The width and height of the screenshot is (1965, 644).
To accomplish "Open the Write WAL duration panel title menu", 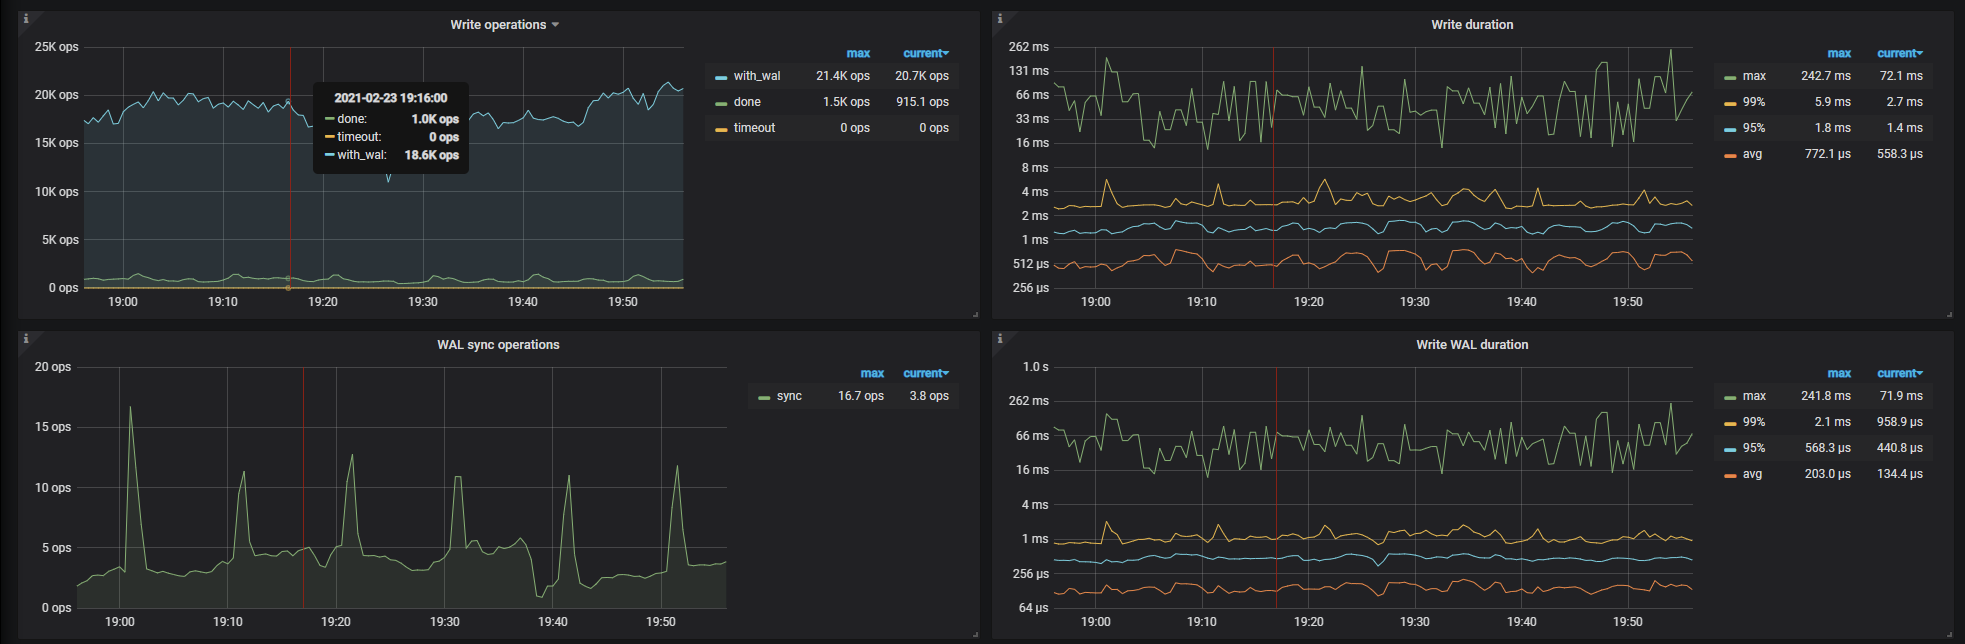I will (1471, 345).
